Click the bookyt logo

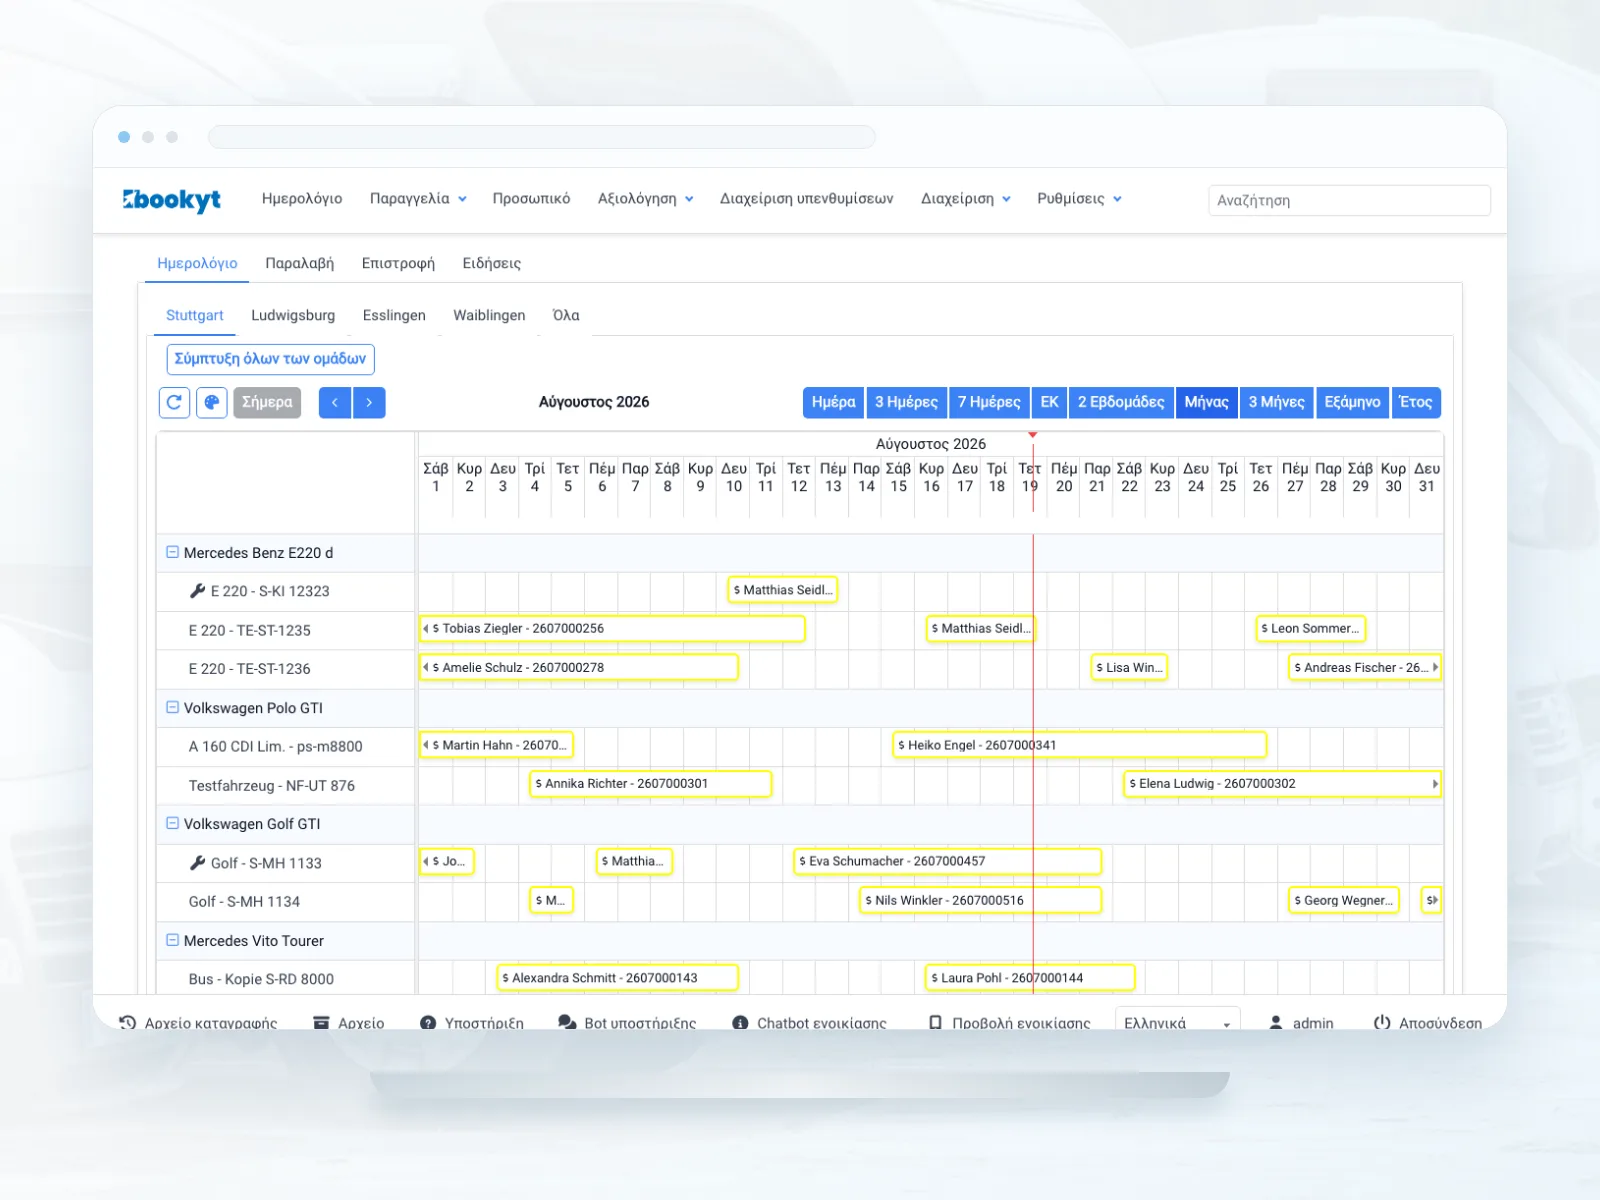click(171, 200)
